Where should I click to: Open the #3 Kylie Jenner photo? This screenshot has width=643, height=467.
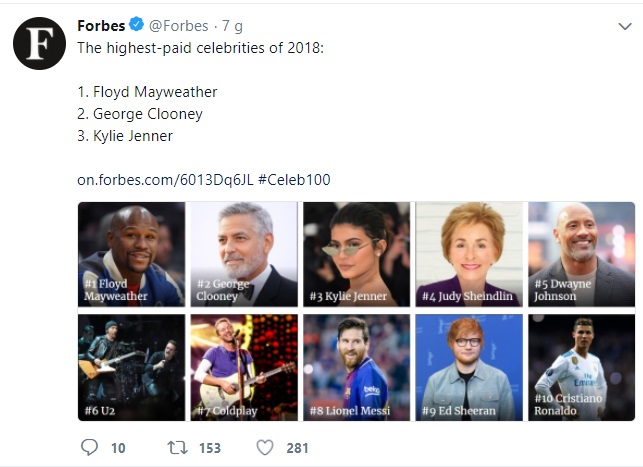pos(356,254)
